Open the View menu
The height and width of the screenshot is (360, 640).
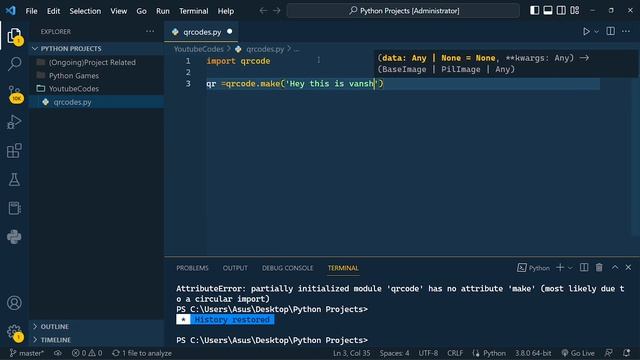click(x=118, y=11)
